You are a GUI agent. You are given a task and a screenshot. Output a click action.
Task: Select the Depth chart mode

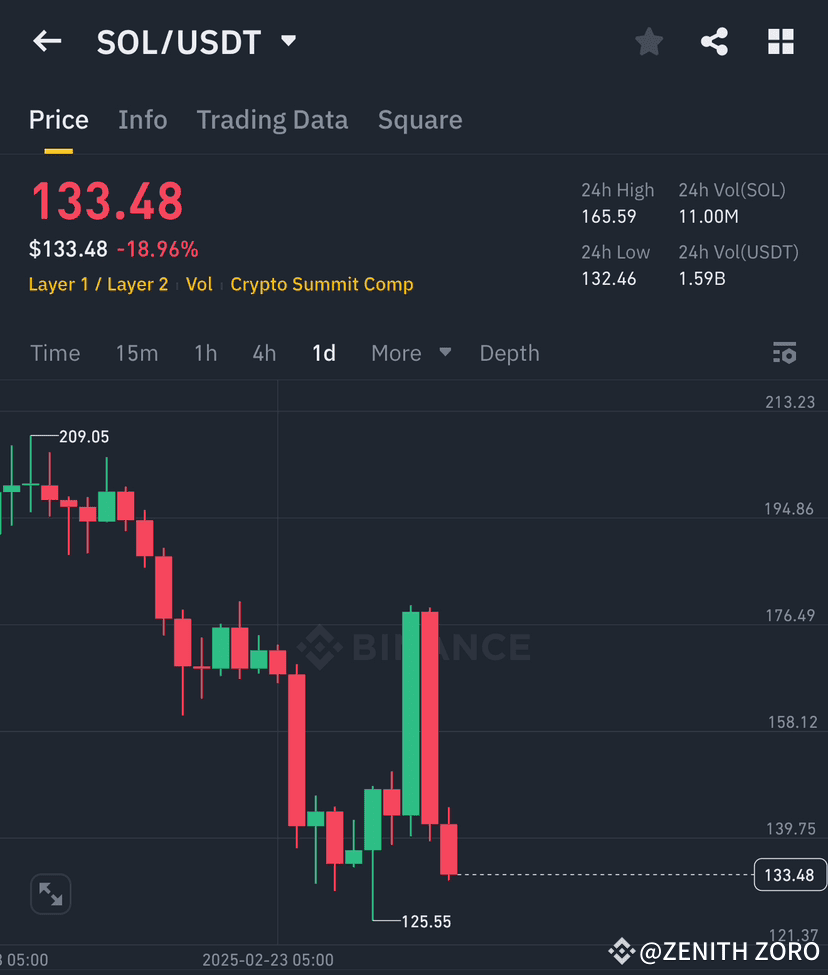point(509,353)
